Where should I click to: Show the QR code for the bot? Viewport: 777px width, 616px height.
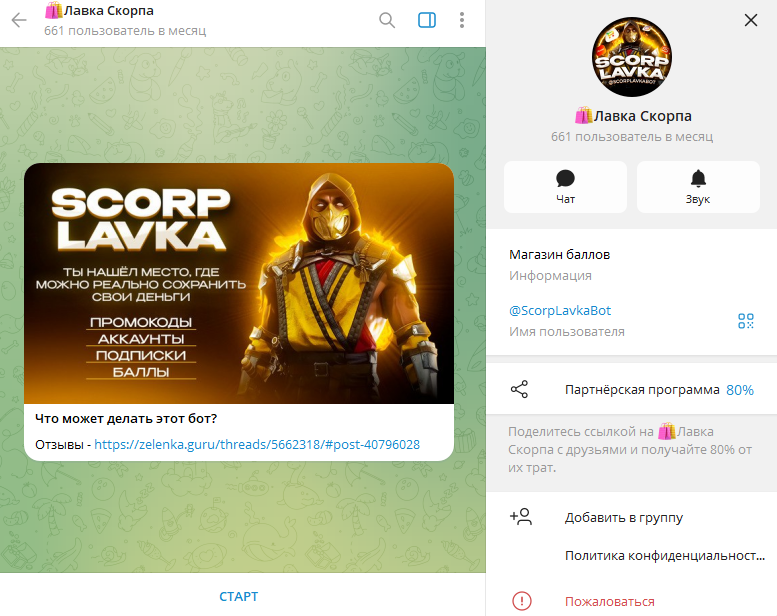tap(745, 321)
